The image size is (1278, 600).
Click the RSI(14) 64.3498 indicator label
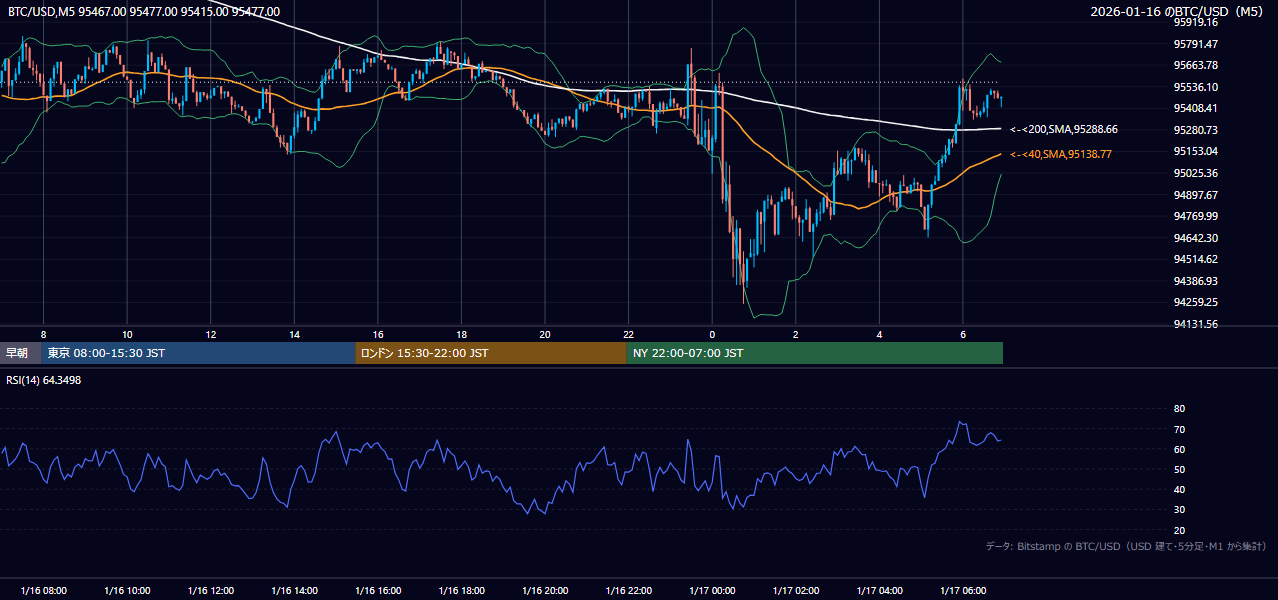click(x=45, y=379)
